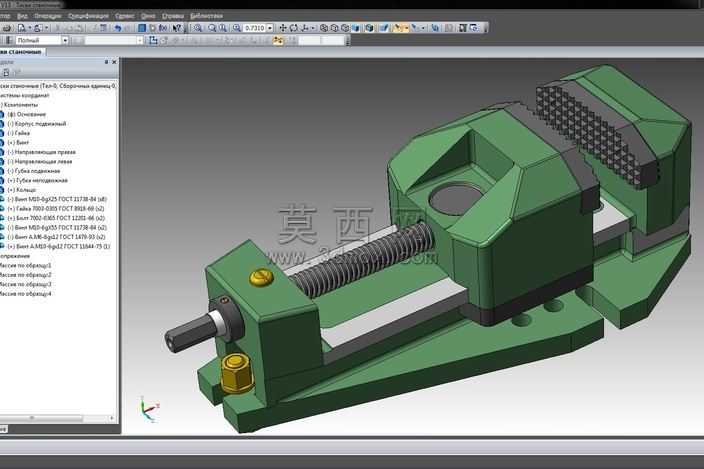Select Массив по образцу:4 in the tree
This screenshot has height=469, width=704.
click(25, 294)
